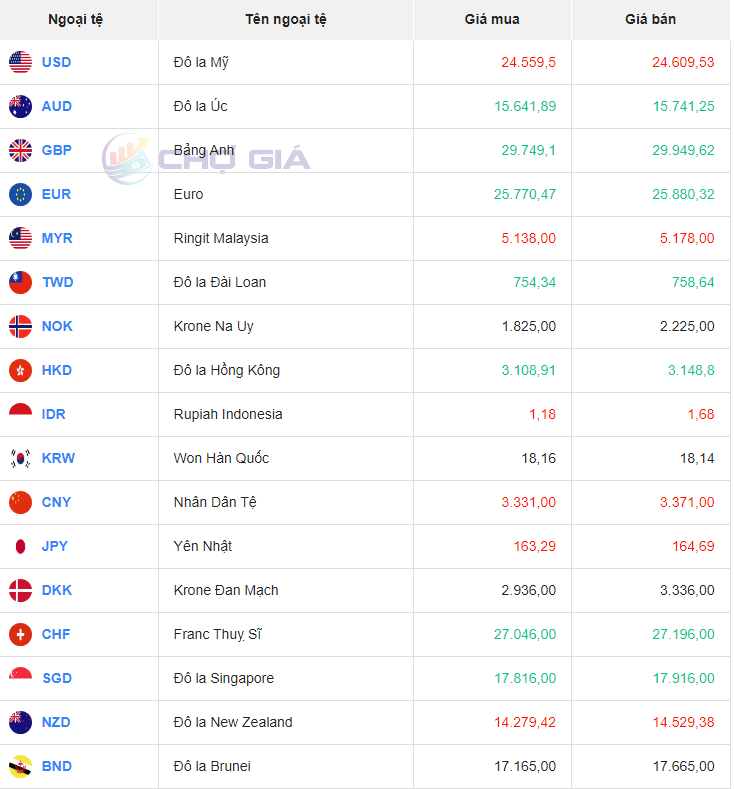Click the UK flag icon beside GBP
Screen dimensions: 734x789
point(20,150)
